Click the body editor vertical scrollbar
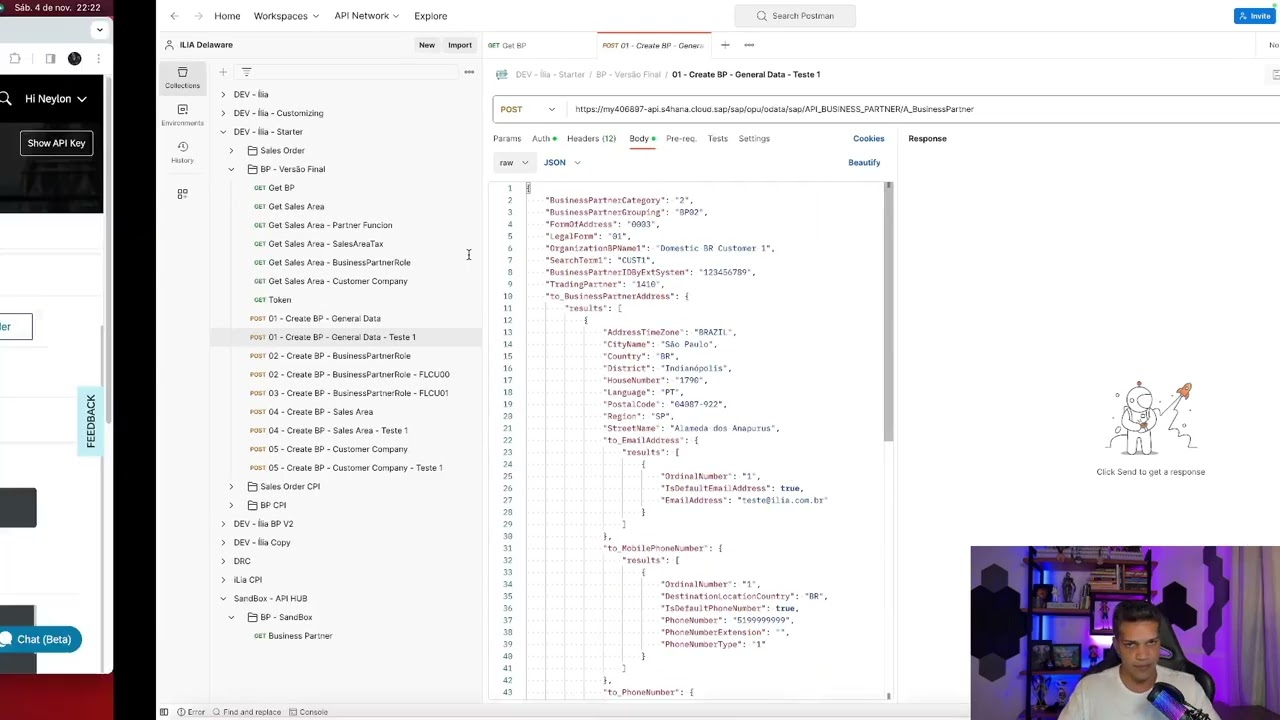1280x720 pixels. (x=888, y=311)
